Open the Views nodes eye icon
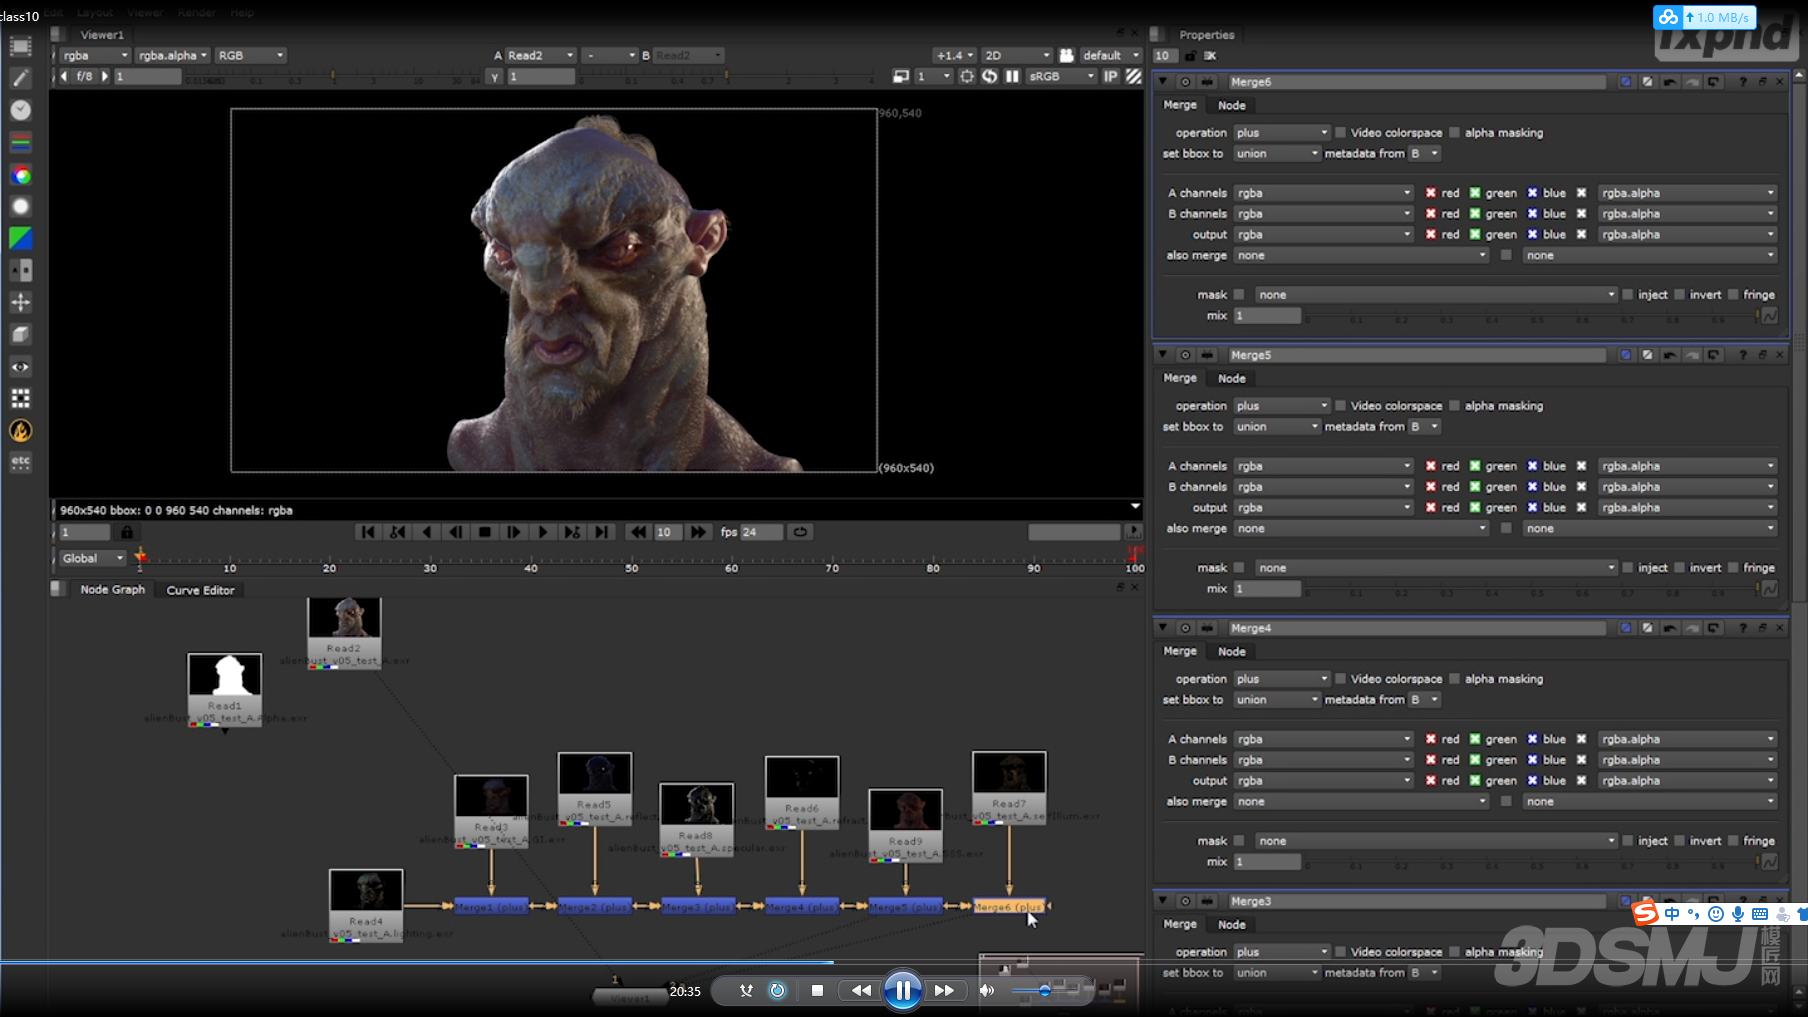This screenshot has width=1808, height=1017. point(20,367)
